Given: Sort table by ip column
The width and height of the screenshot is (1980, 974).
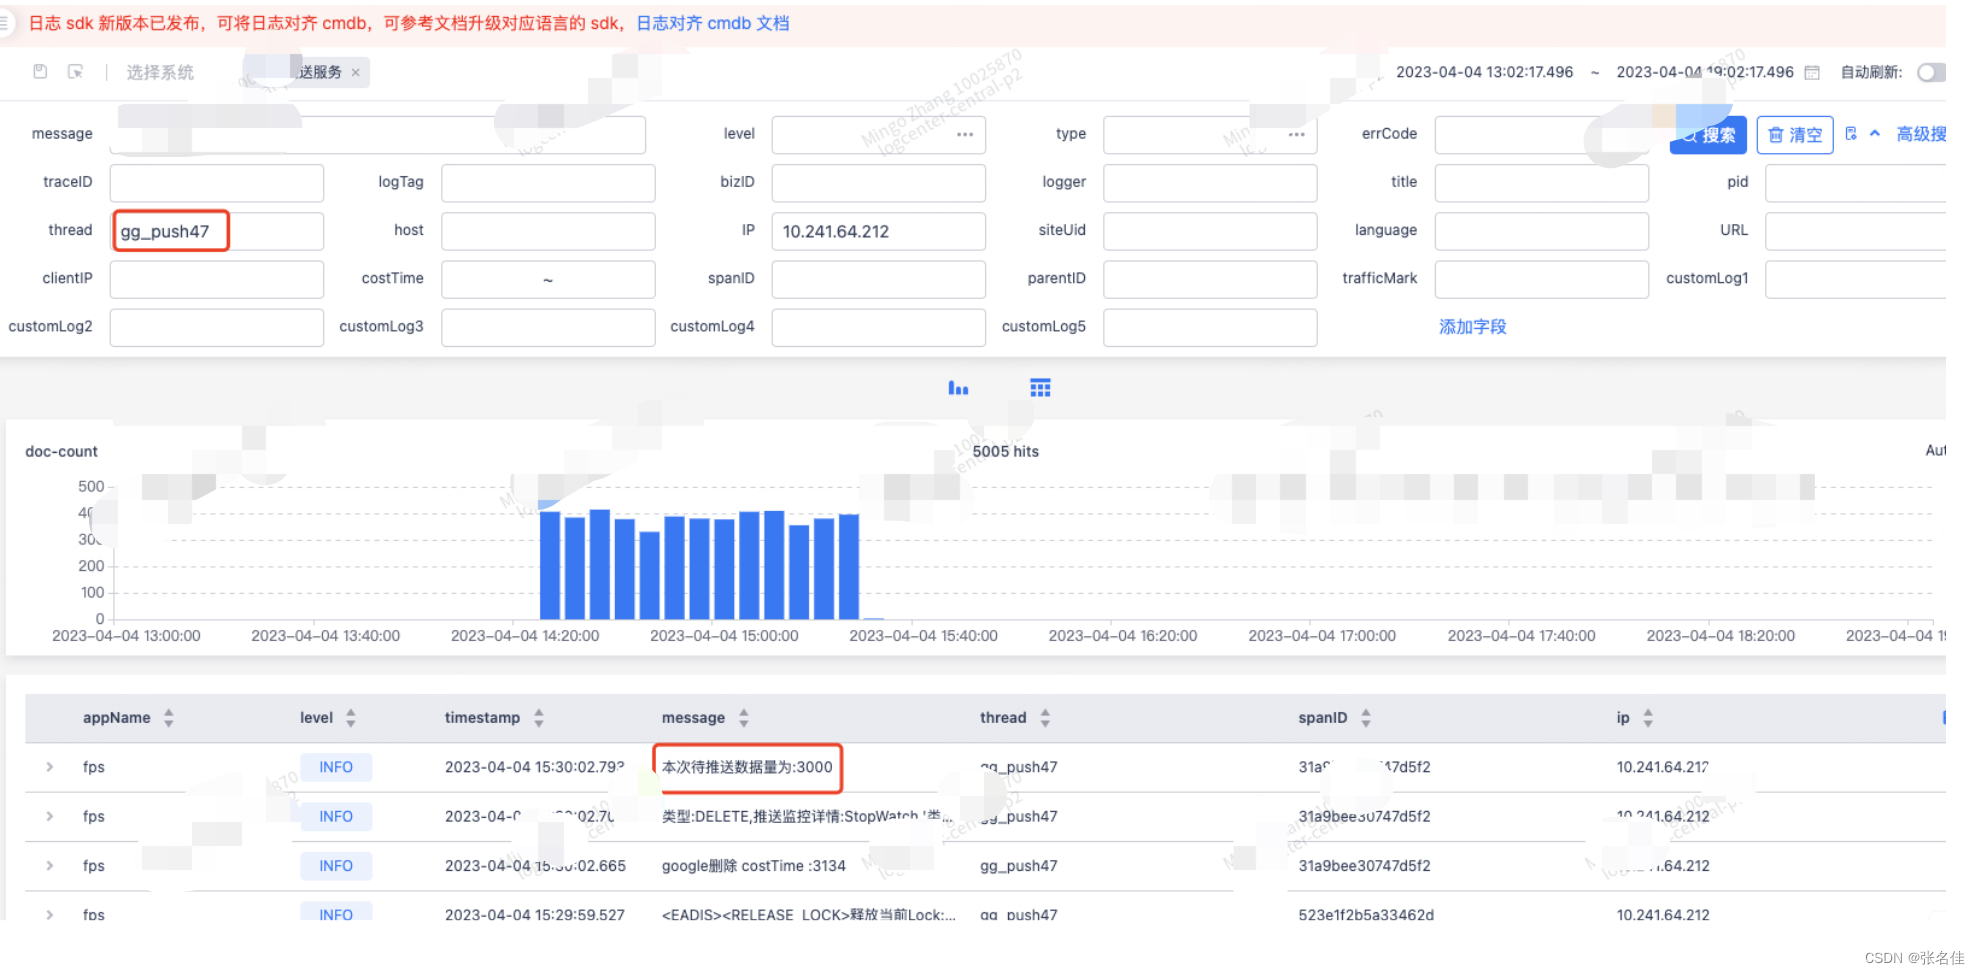Looking at the screenshot, I should click(x=1648, y=718).
